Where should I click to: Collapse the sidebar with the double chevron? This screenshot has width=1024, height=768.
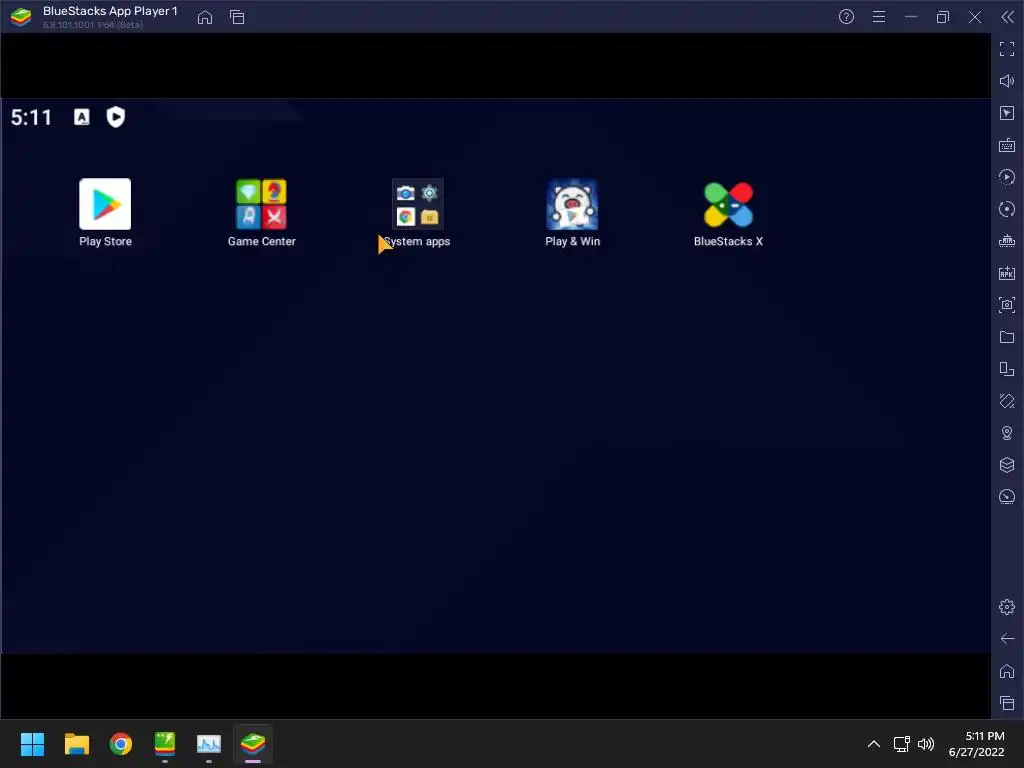(1008, 17)
